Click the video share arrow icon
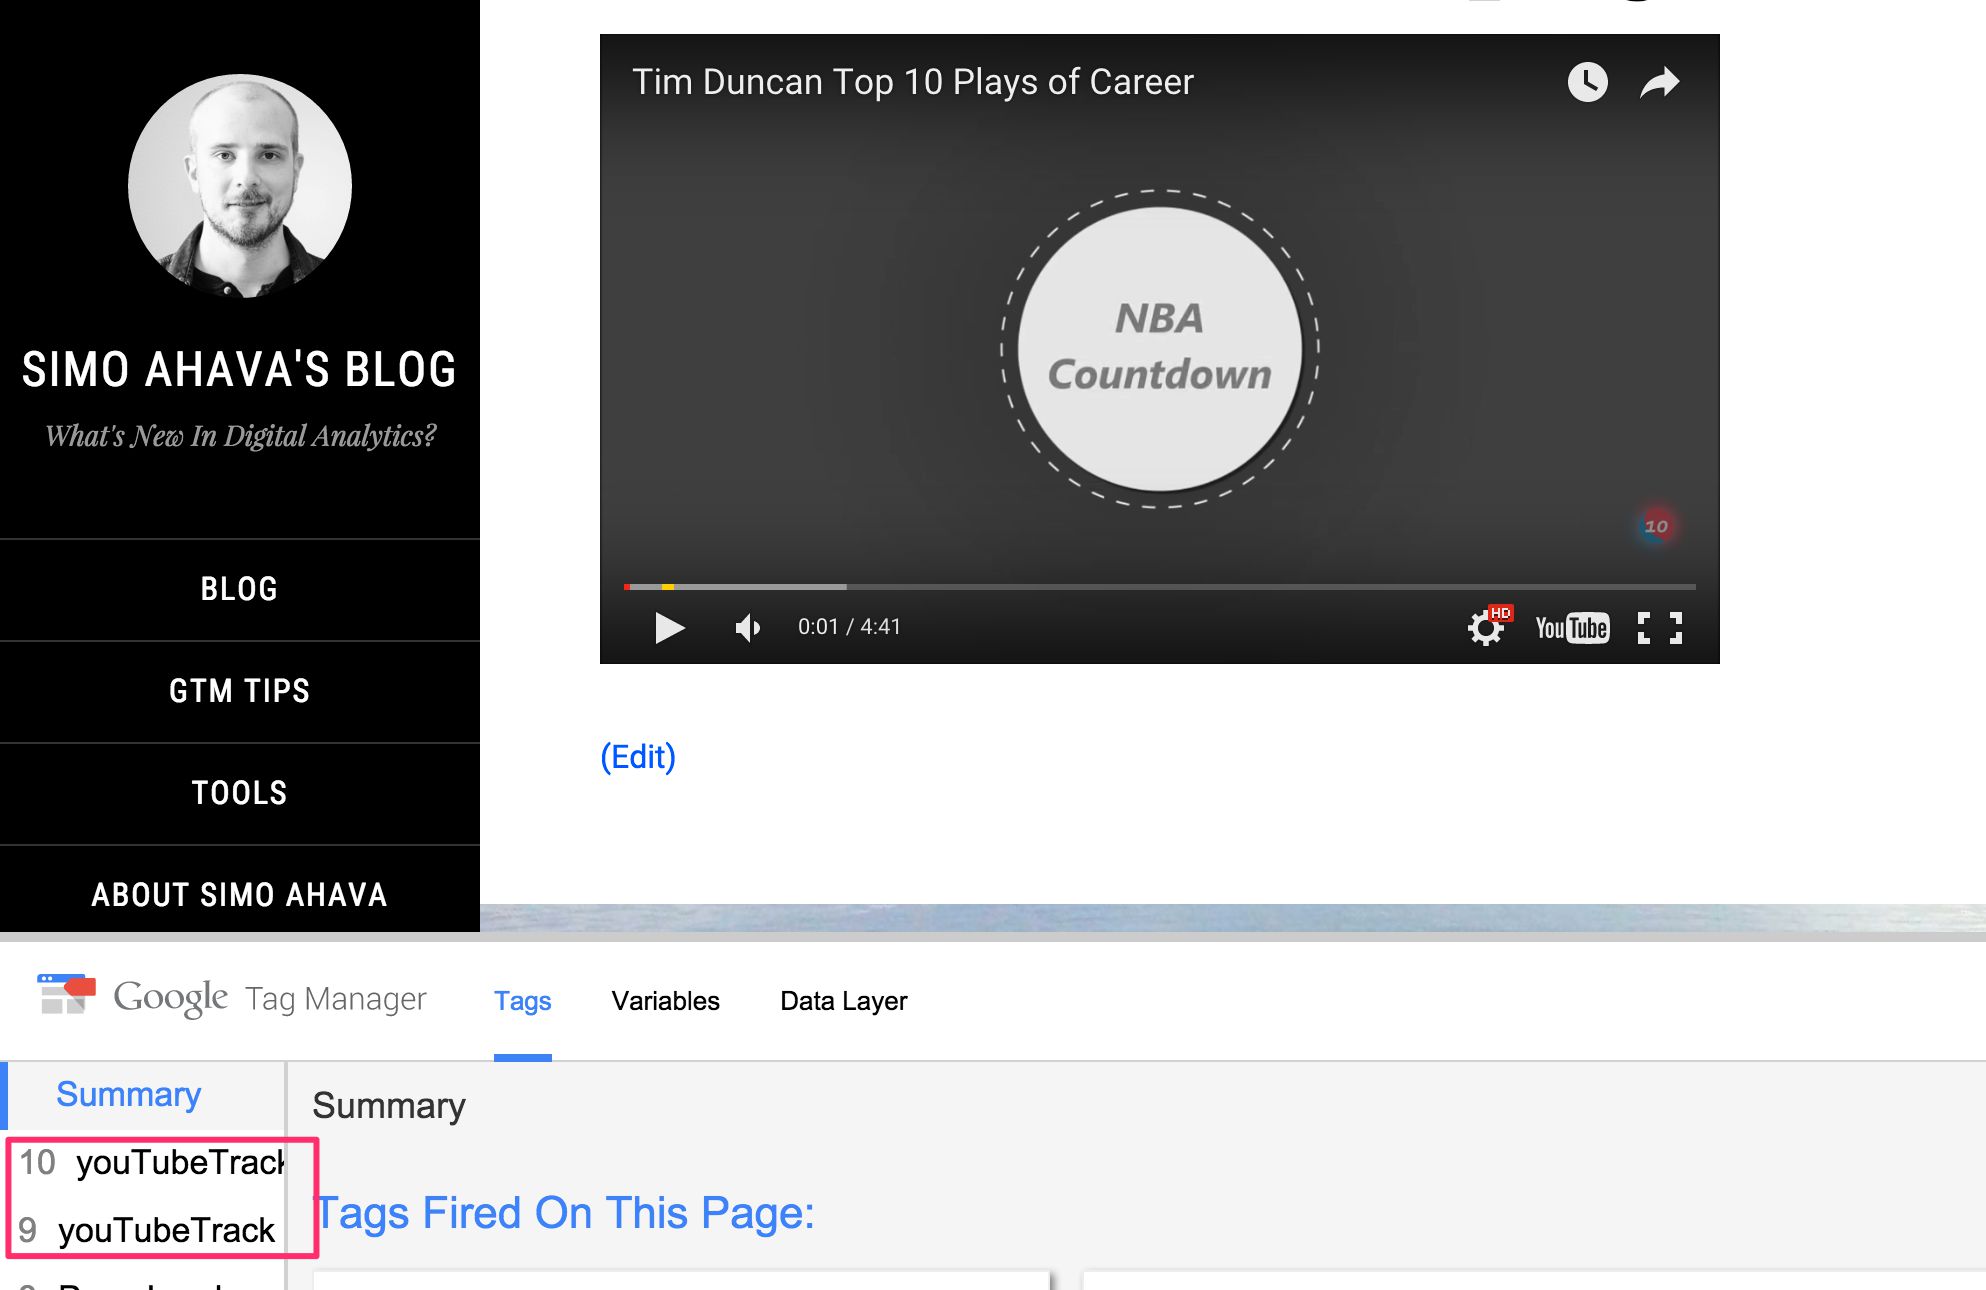This screenshot has height=1290, width=1986. click(1660, 82)
